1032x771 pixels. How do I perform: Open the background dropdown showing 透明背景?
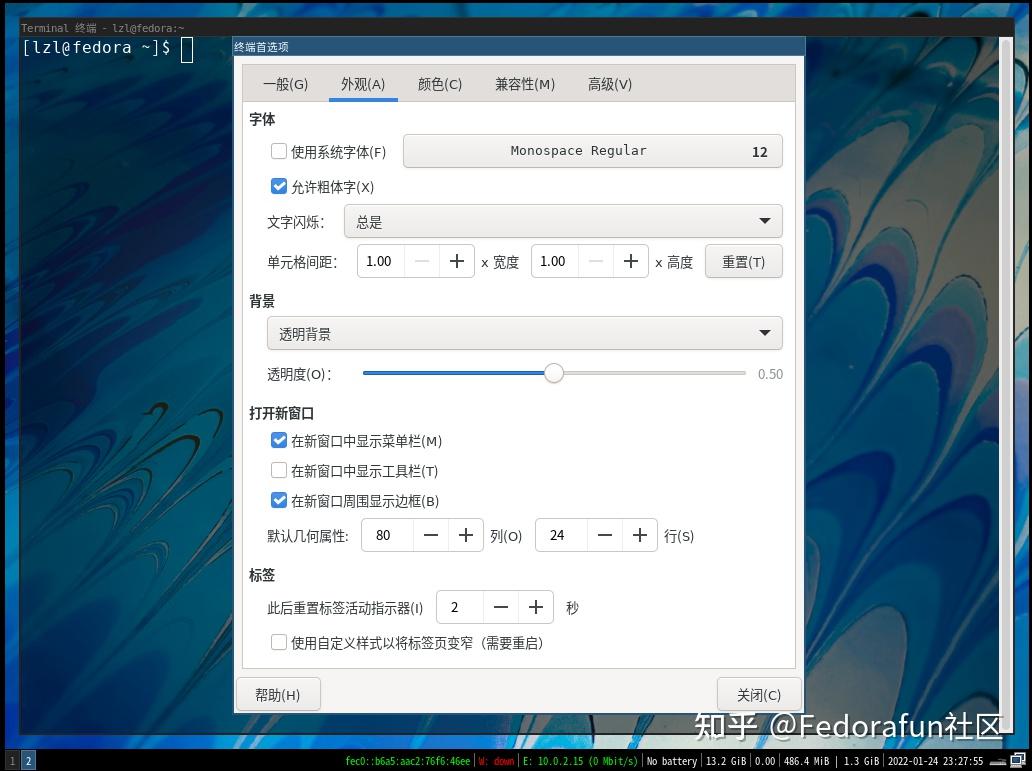(x=525, y=332)
